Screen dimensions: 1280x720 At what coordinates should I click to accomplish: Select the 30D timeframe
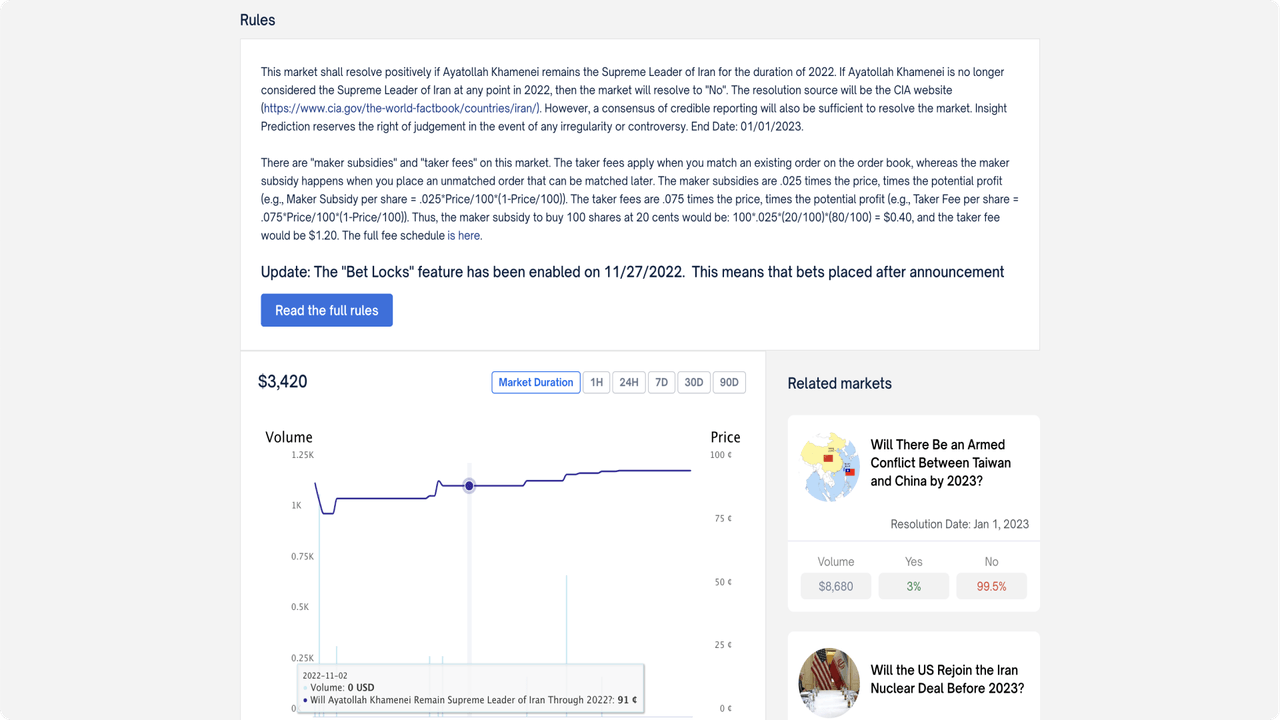point(693,382)
